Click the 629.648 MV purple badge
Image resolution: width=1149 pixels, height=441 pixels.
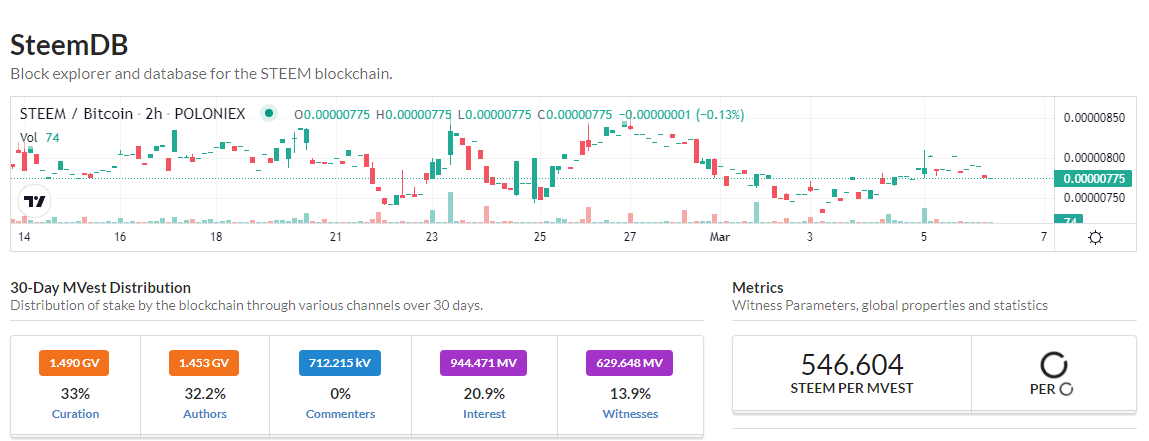pyautogui.click(x=629, y=363)
